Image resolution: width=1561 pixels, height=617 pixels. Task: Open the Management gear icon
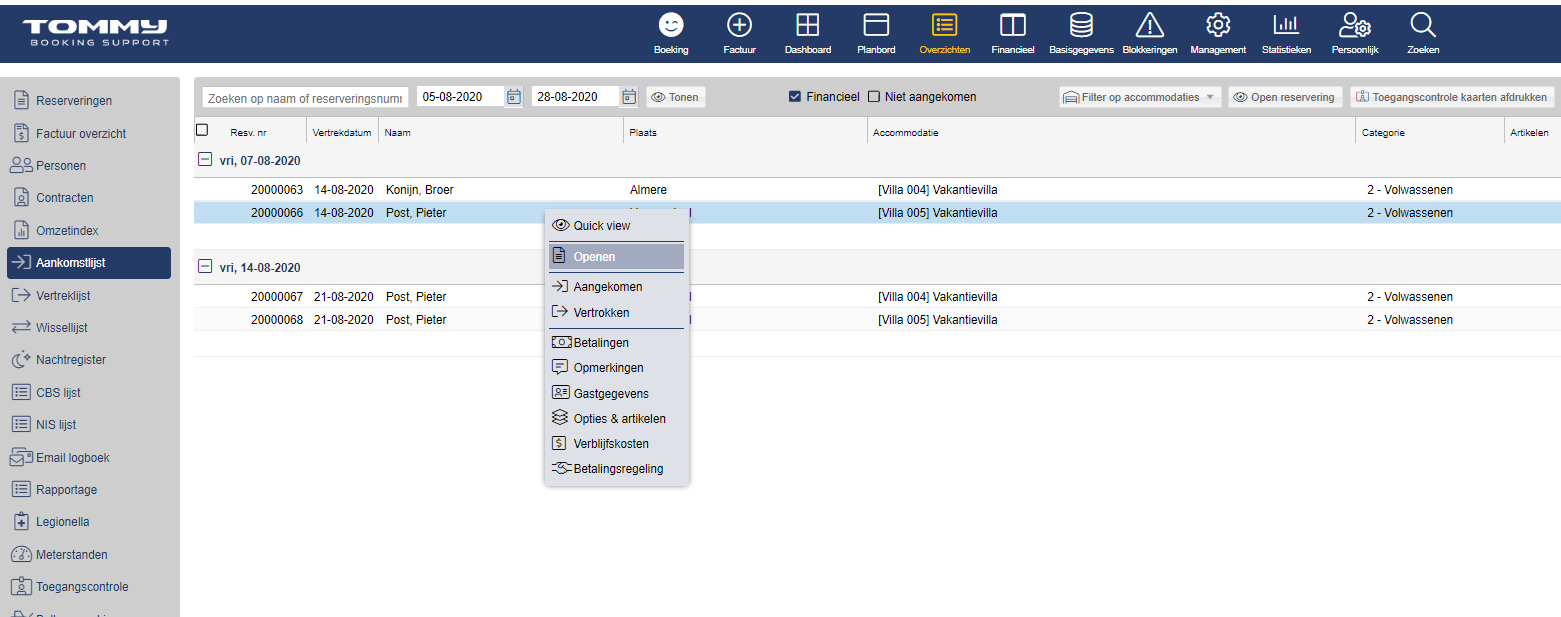coord(1218,25)
